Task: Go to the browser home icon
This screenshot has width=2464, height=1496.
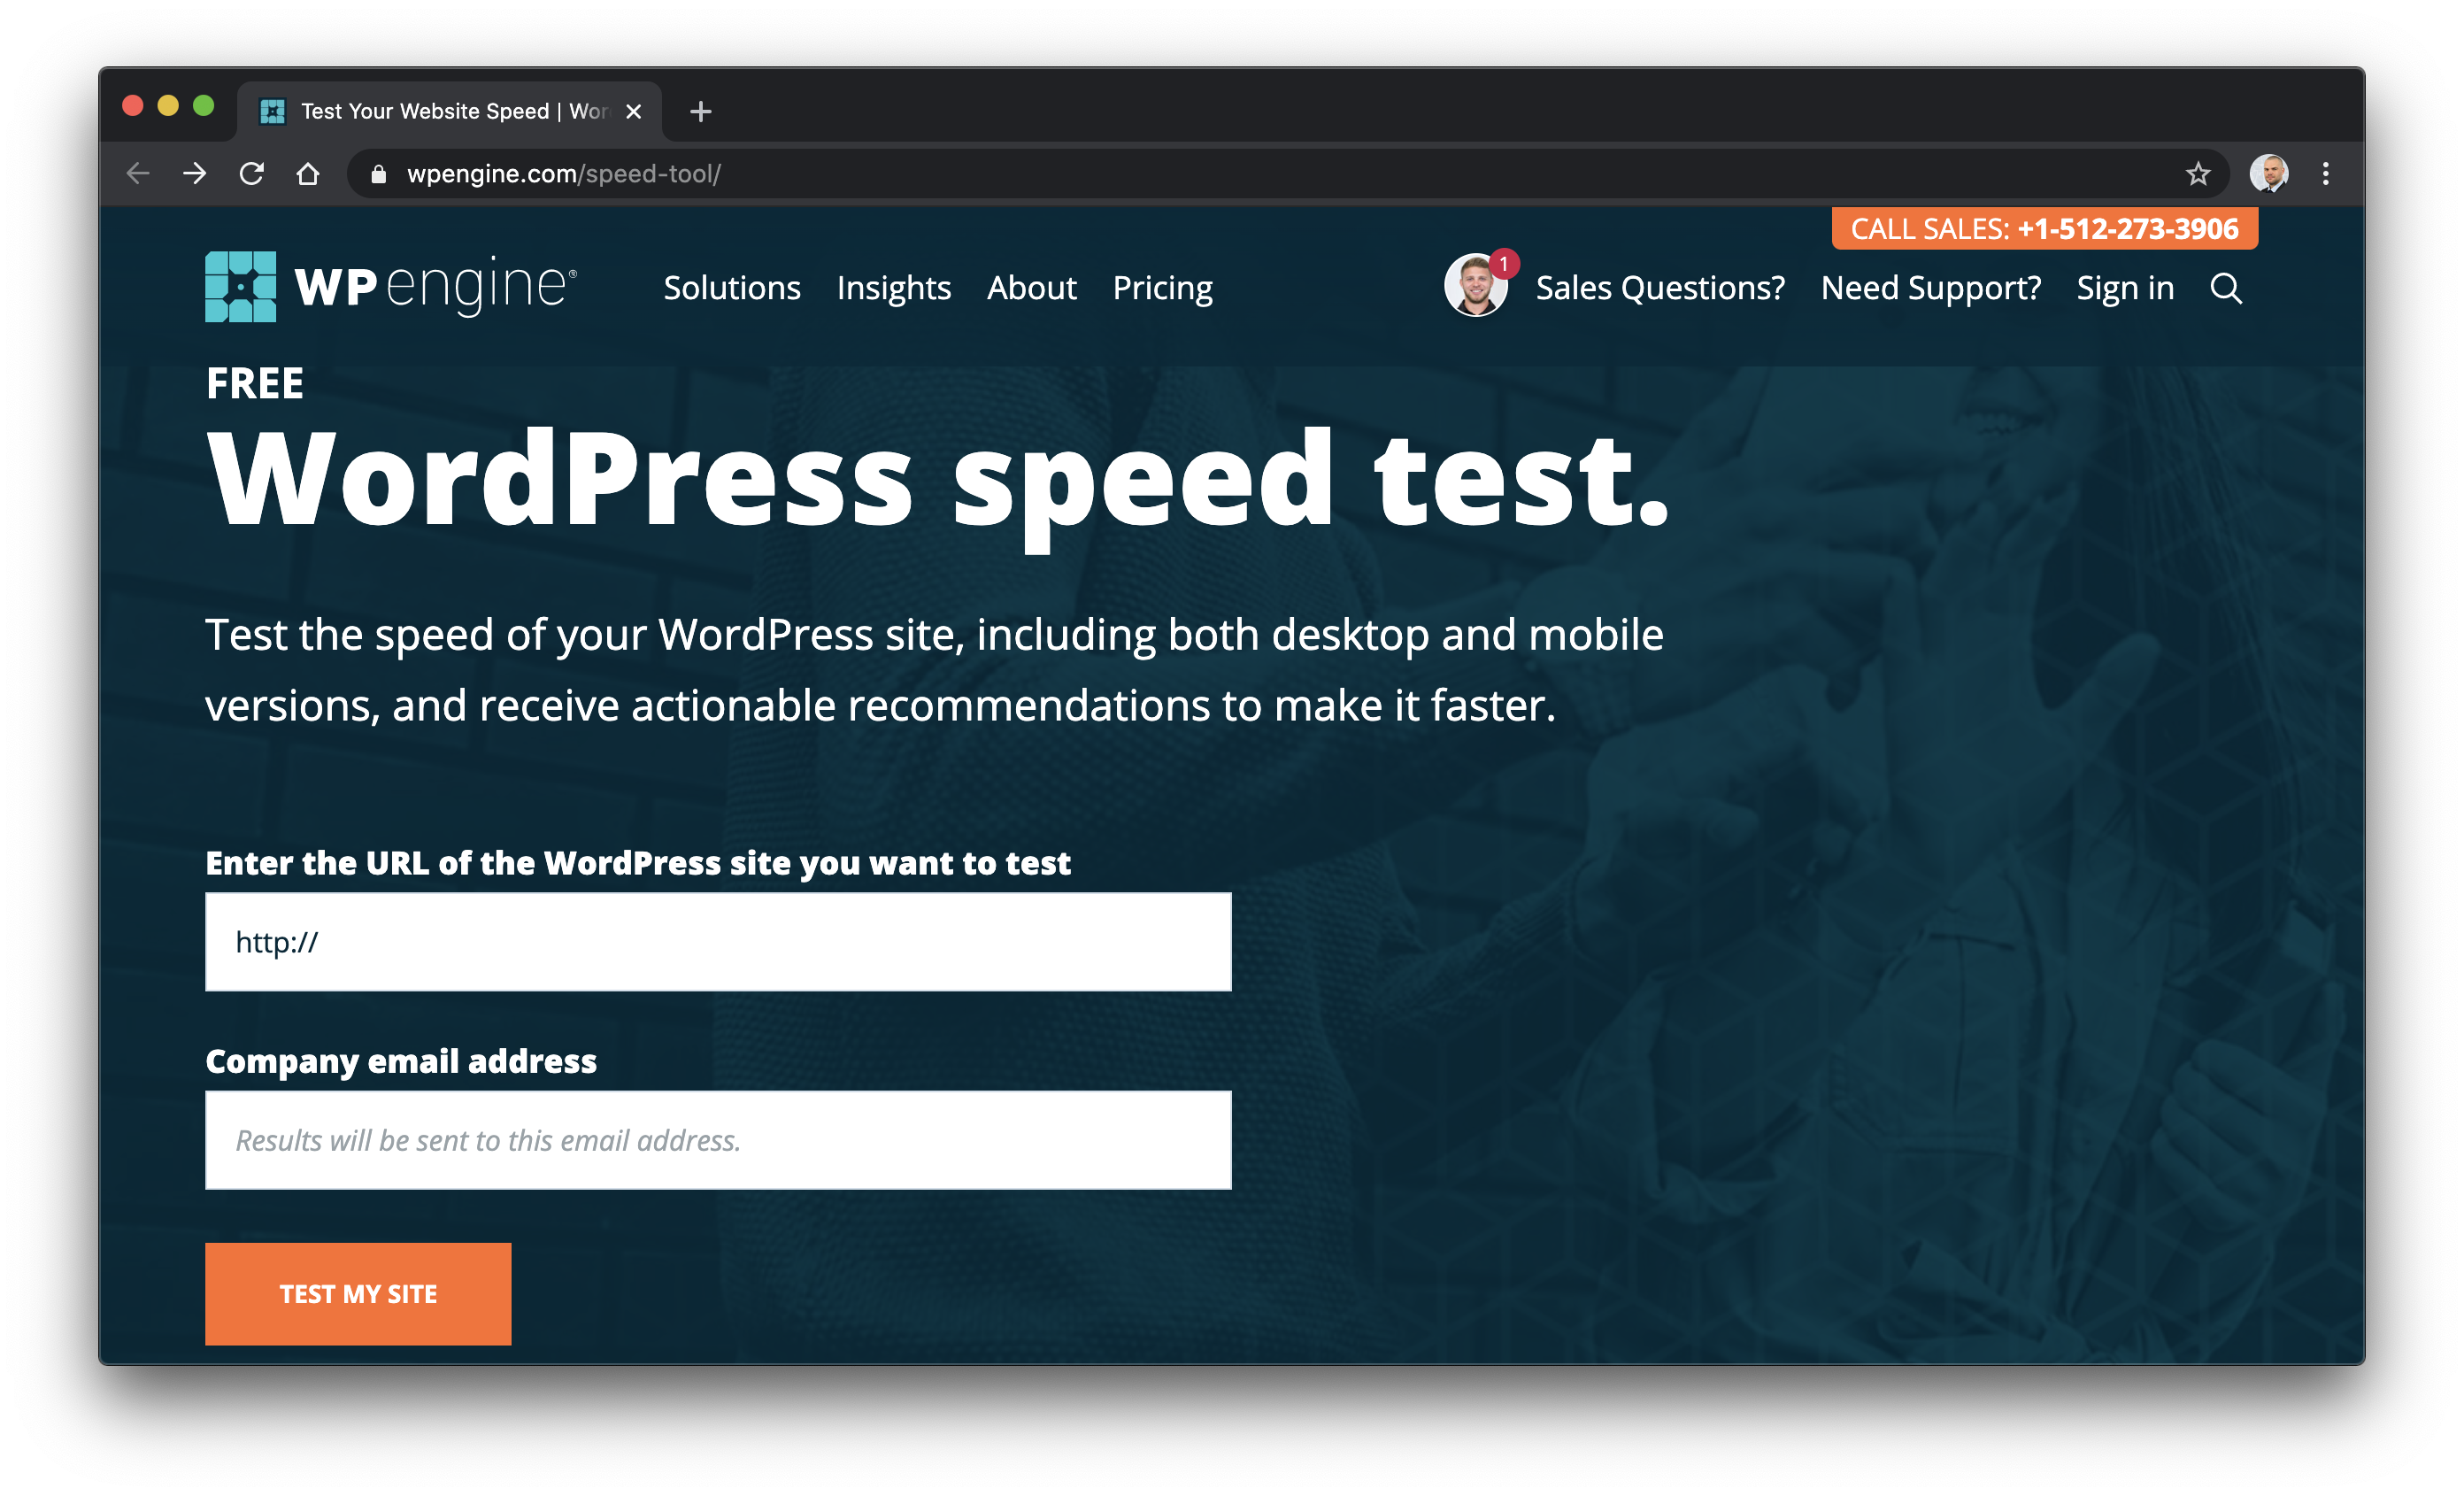Action: tap(308, 174)
